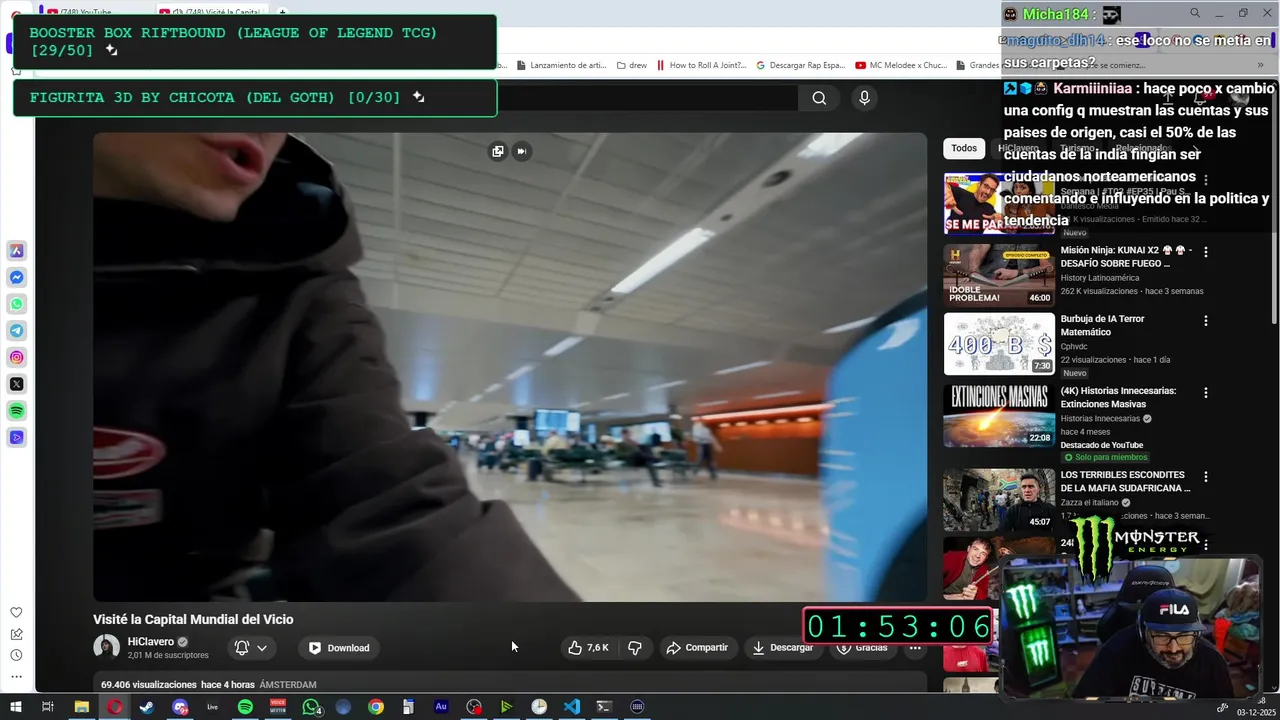The image size is (1280, 720).
Task: Open the HiClavero channel name link
Action: pyautogui.click(x=151, y=642)
